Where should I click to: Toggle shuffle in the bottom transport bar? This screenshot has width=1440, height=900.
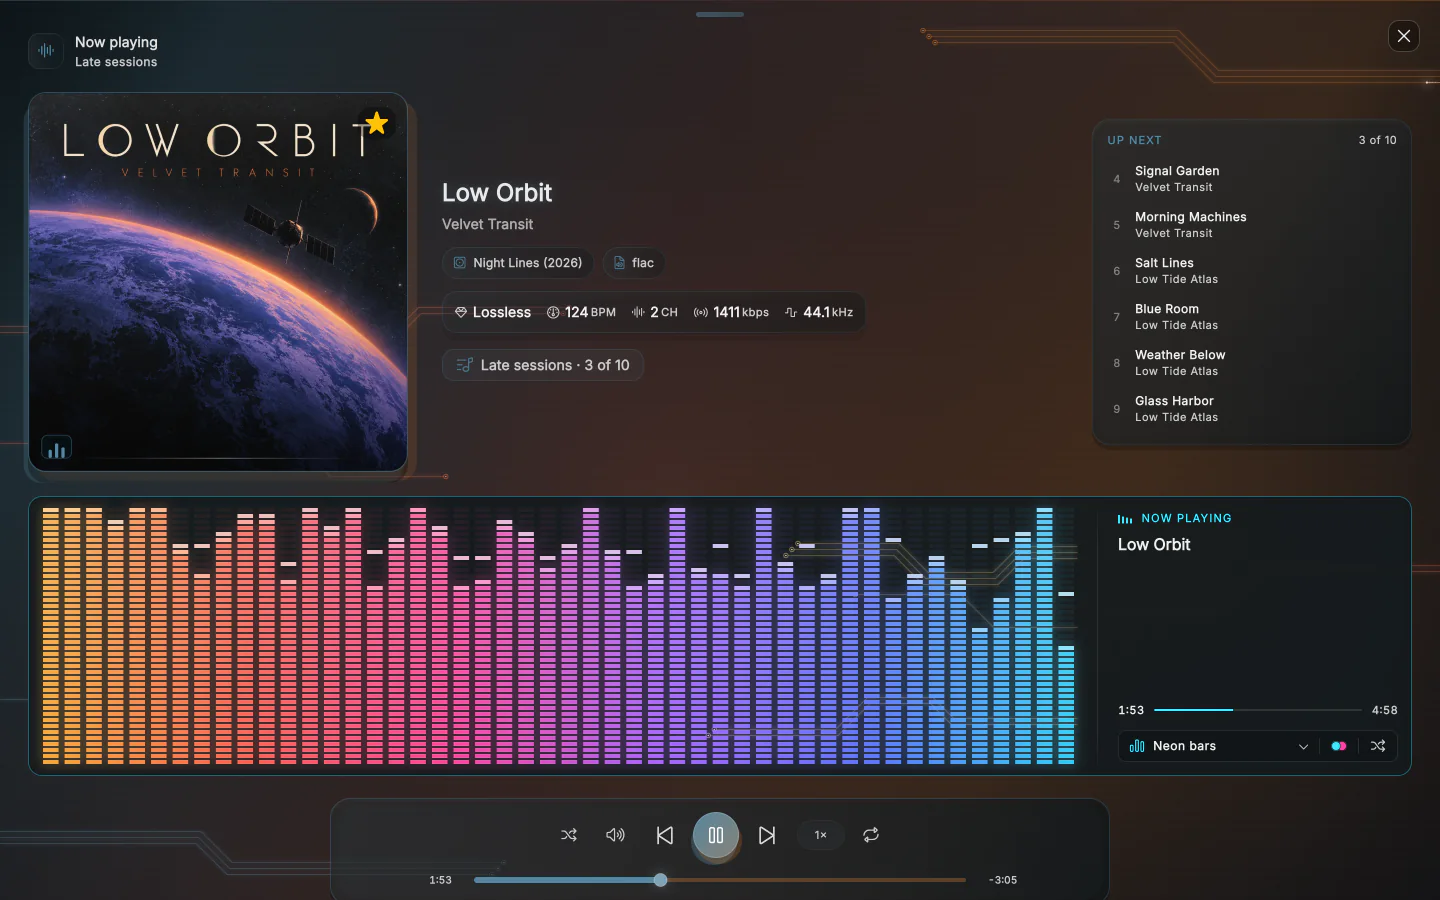(569, 835)
